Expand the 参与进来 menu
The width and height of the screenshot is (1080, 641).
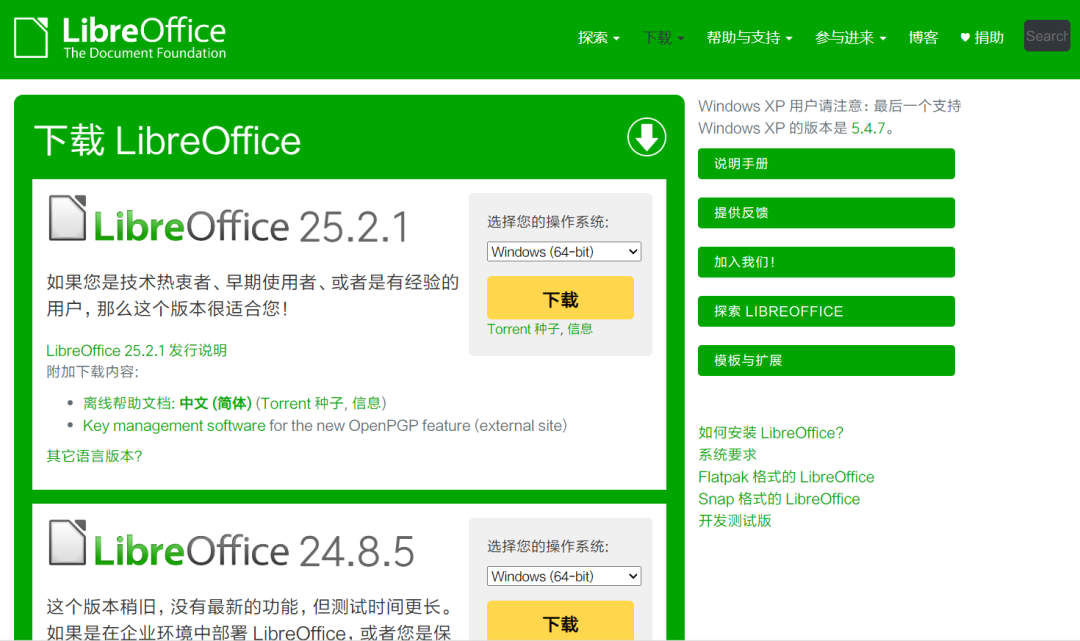(850, 37)
